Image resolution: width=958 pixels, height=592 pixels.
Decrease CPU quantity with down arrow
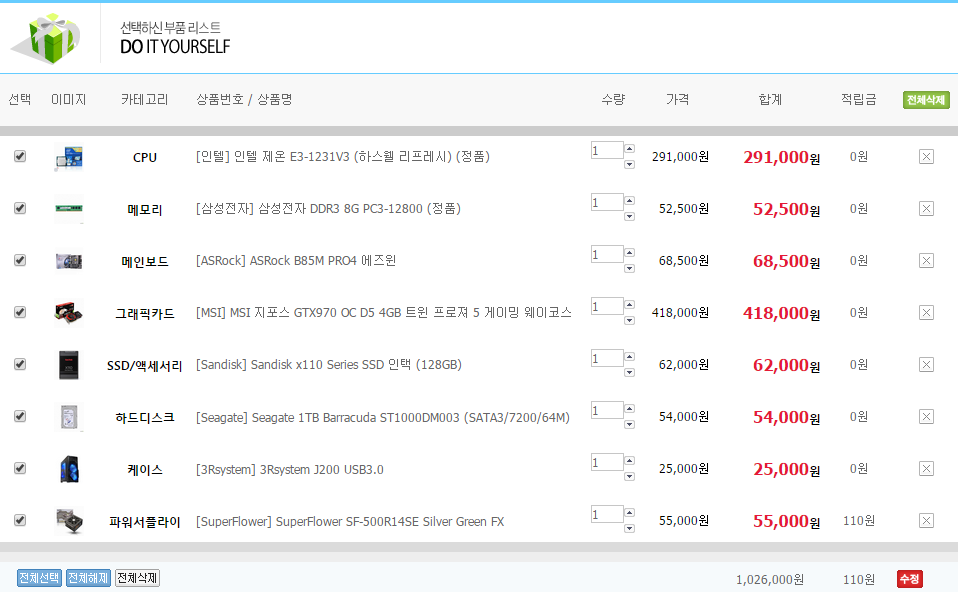coord(629,164)
